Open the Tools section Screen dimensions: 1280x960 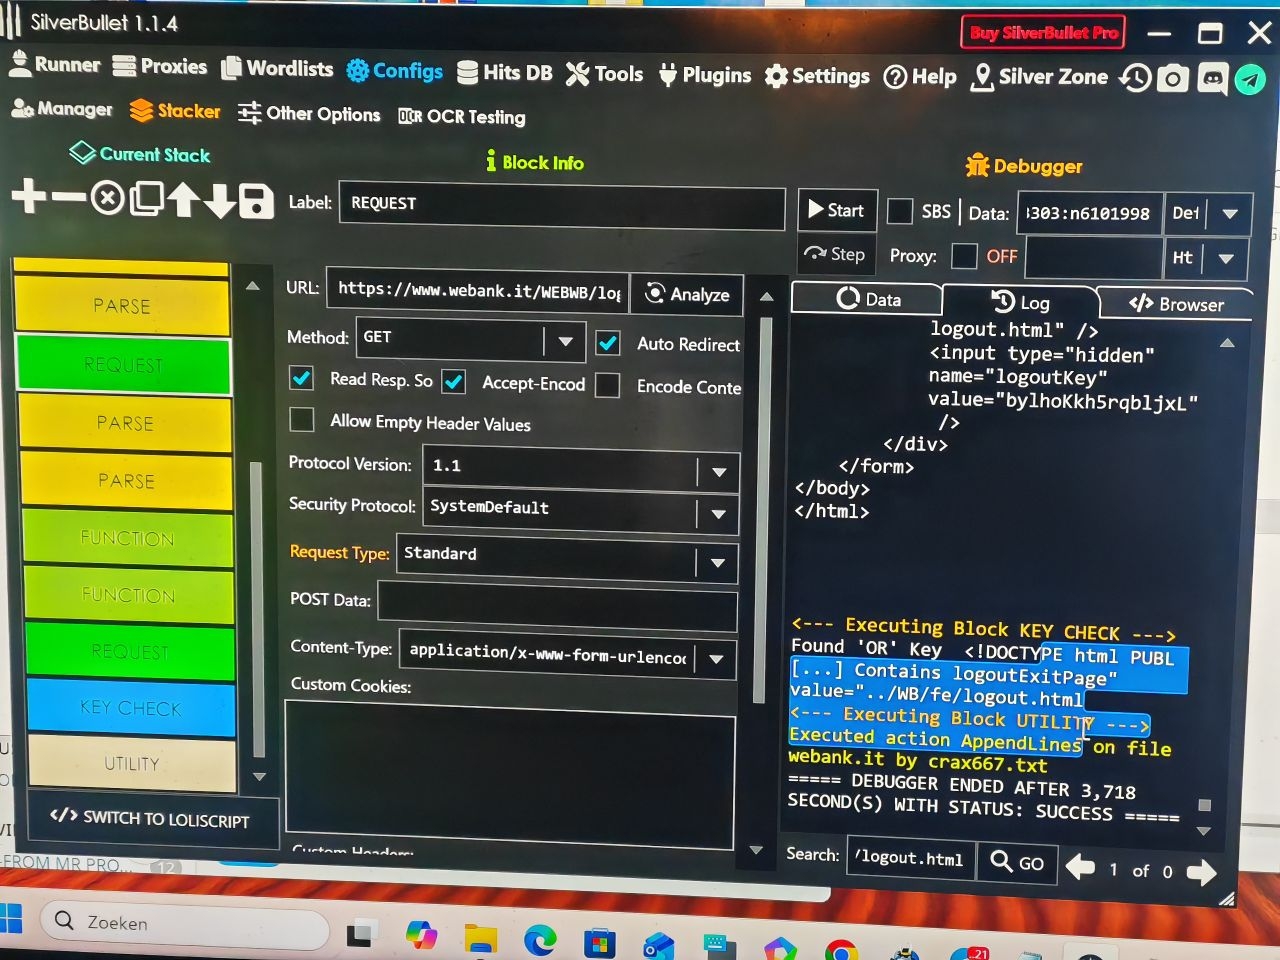point(605,74)
